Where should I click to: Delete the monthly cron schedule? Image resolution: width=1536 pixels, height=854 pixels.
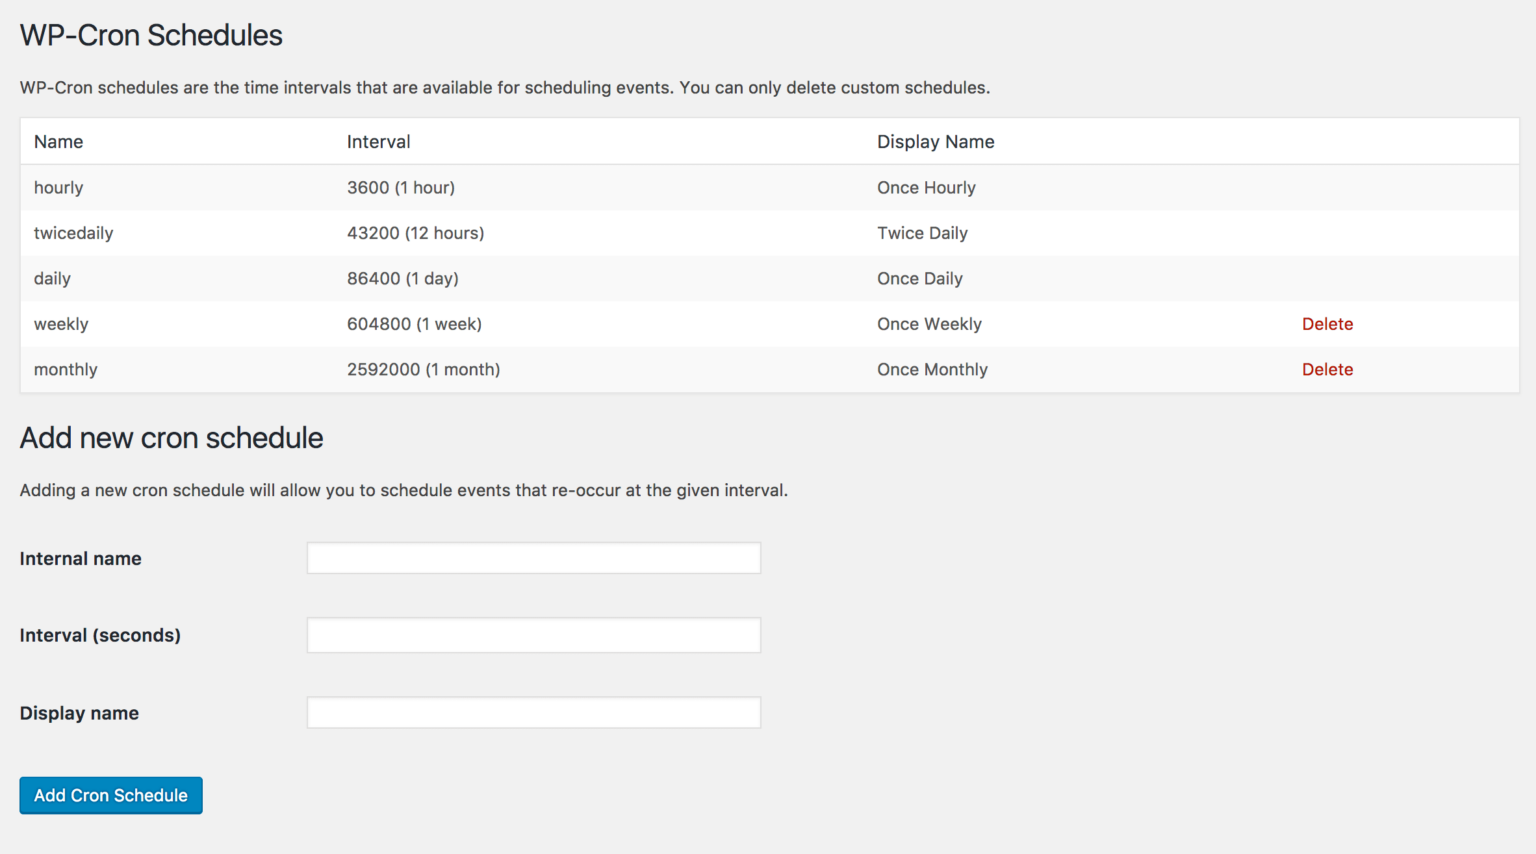(1327, 369)
